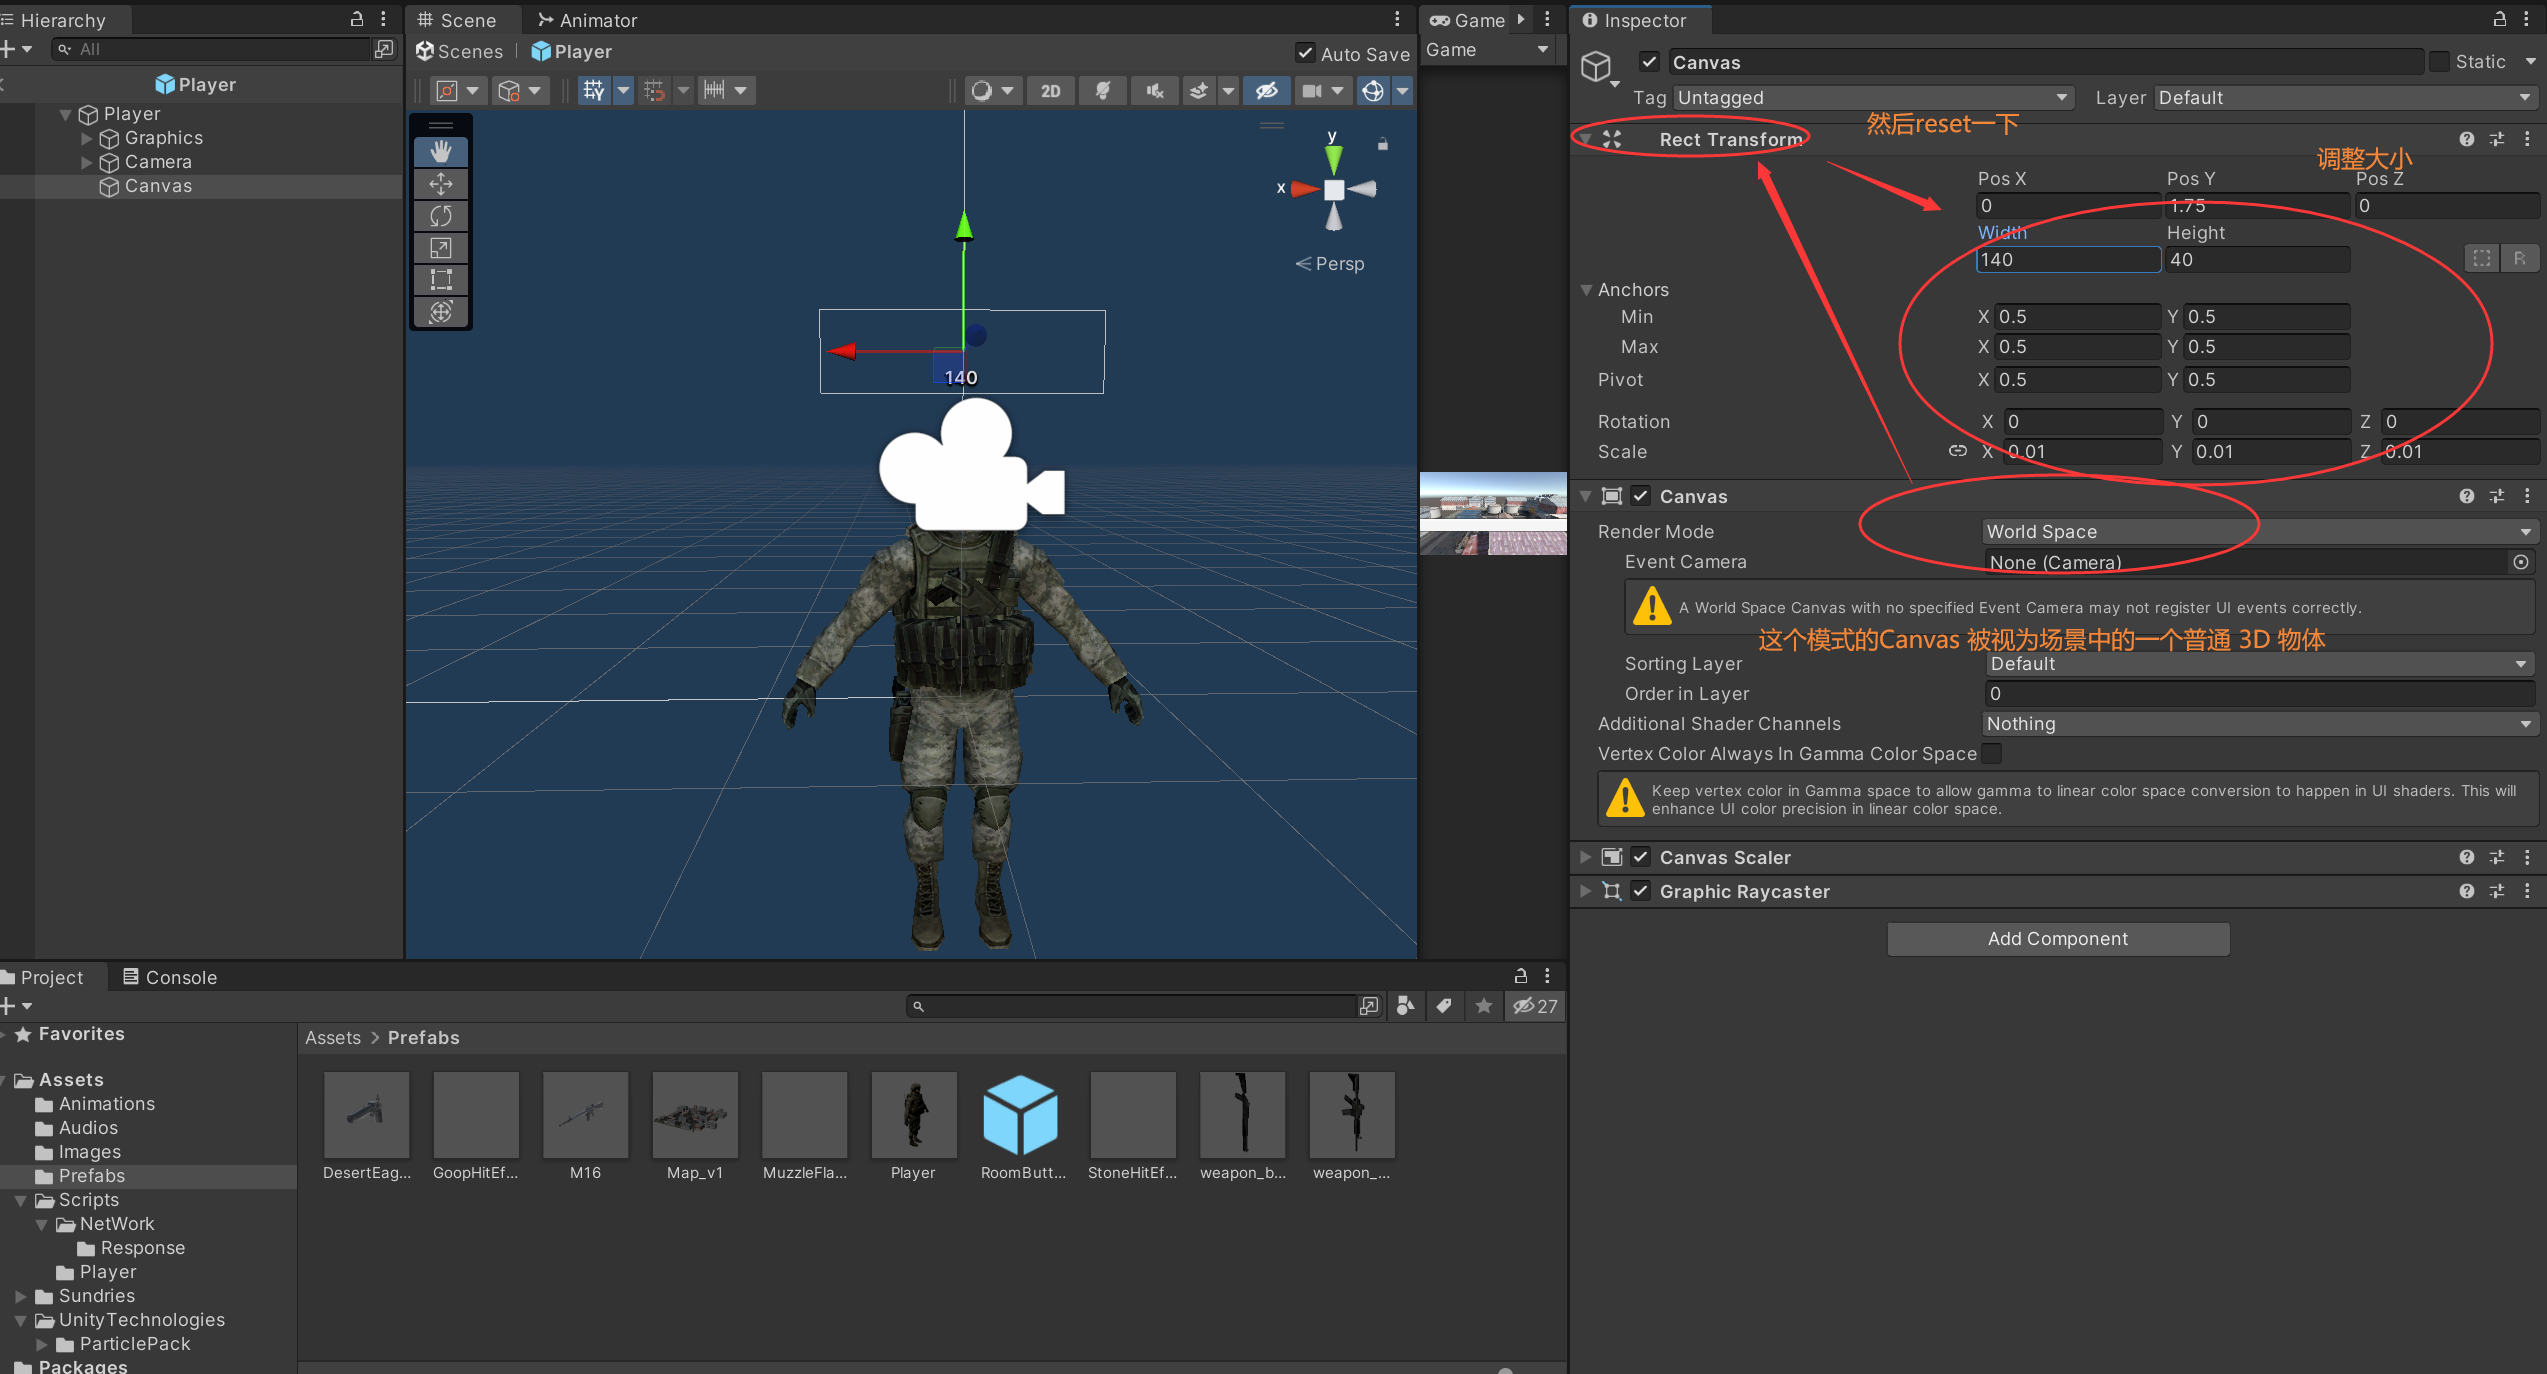The image size is (2547, 1374).
Task: Click Assets breadcrumb in Project
Action: pos(333,1038)
